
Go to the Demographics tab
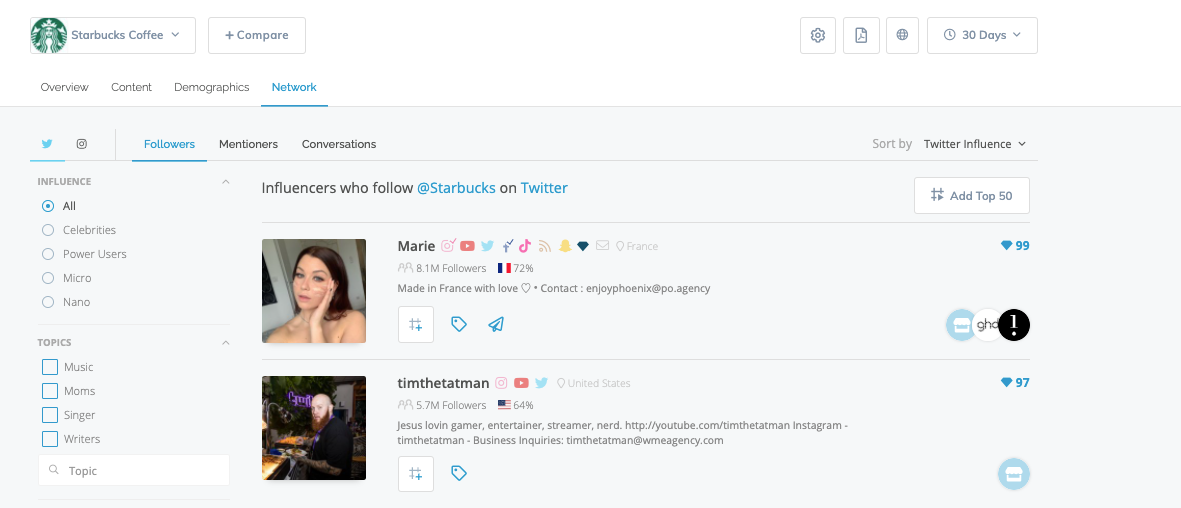click(212, 87)
